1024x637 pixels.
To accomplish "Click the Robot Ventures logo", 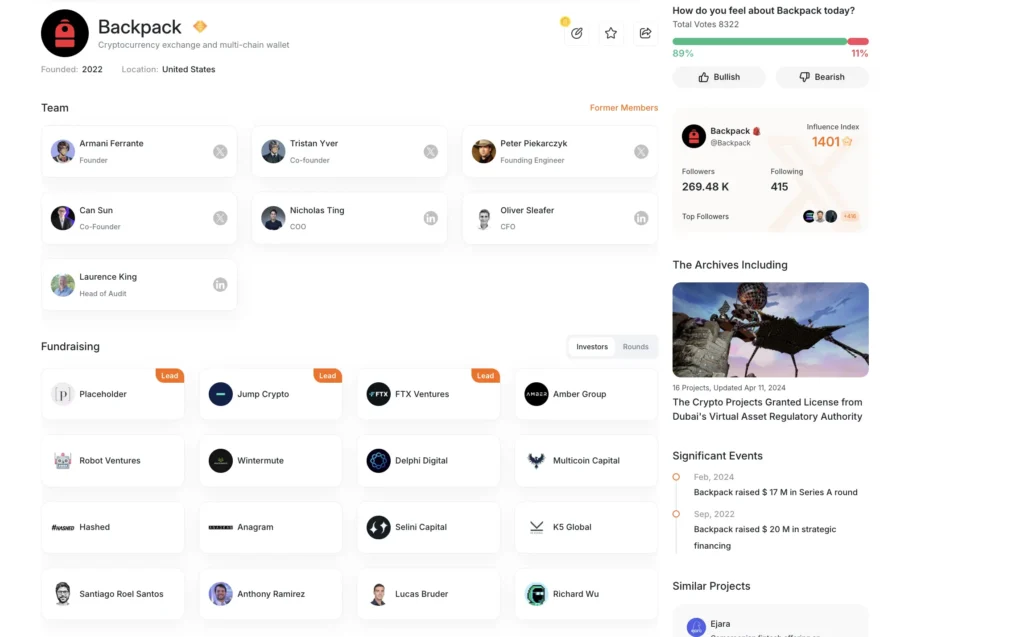I will [x=63, y=461].
